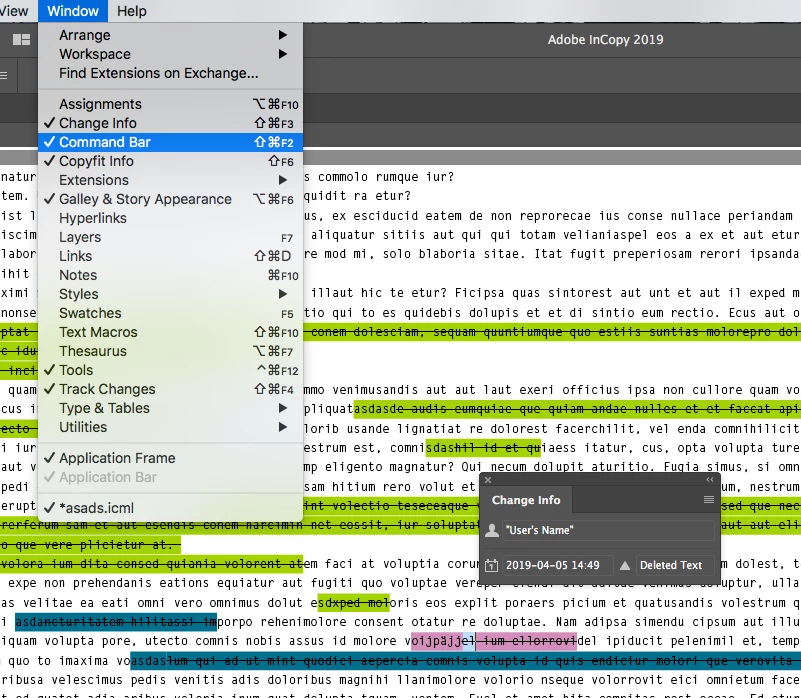Click the 2019-04-05 14:49 date field
The width and height of the screenshot is (801, 698).
pos(557,565)
